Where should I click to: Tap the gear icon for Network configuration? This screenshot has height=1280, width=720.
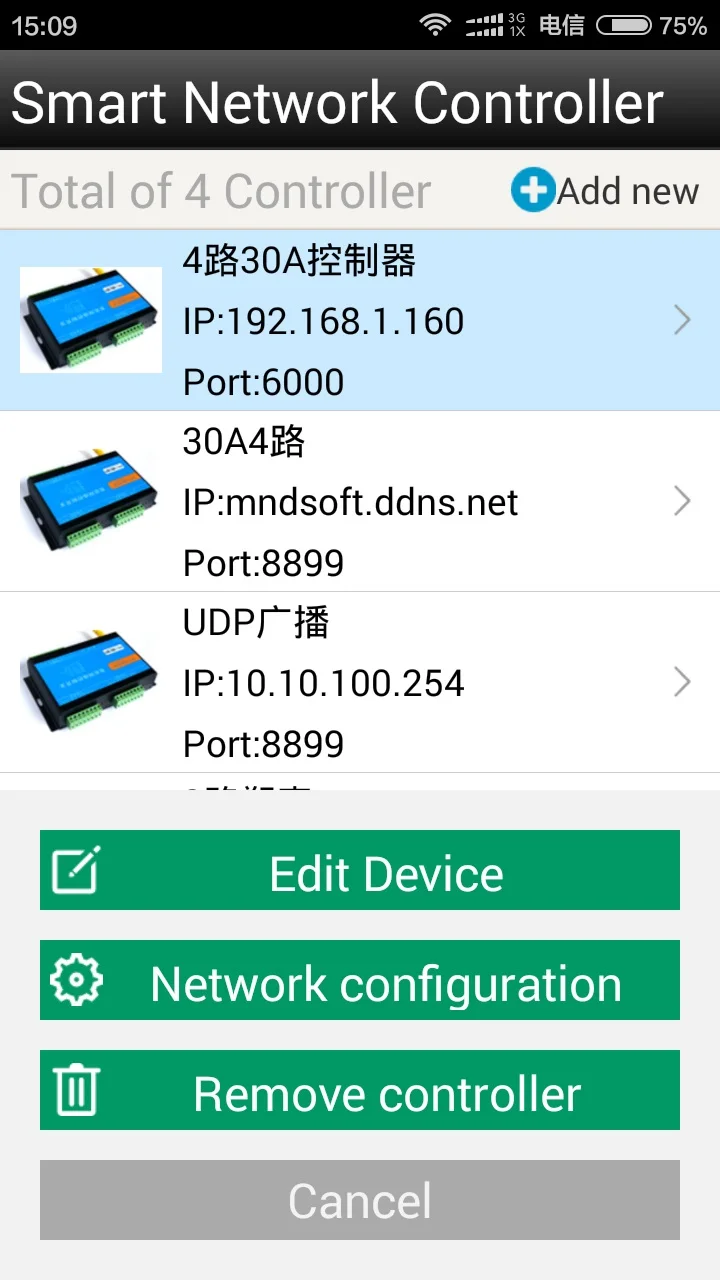(x=76, y=980)
